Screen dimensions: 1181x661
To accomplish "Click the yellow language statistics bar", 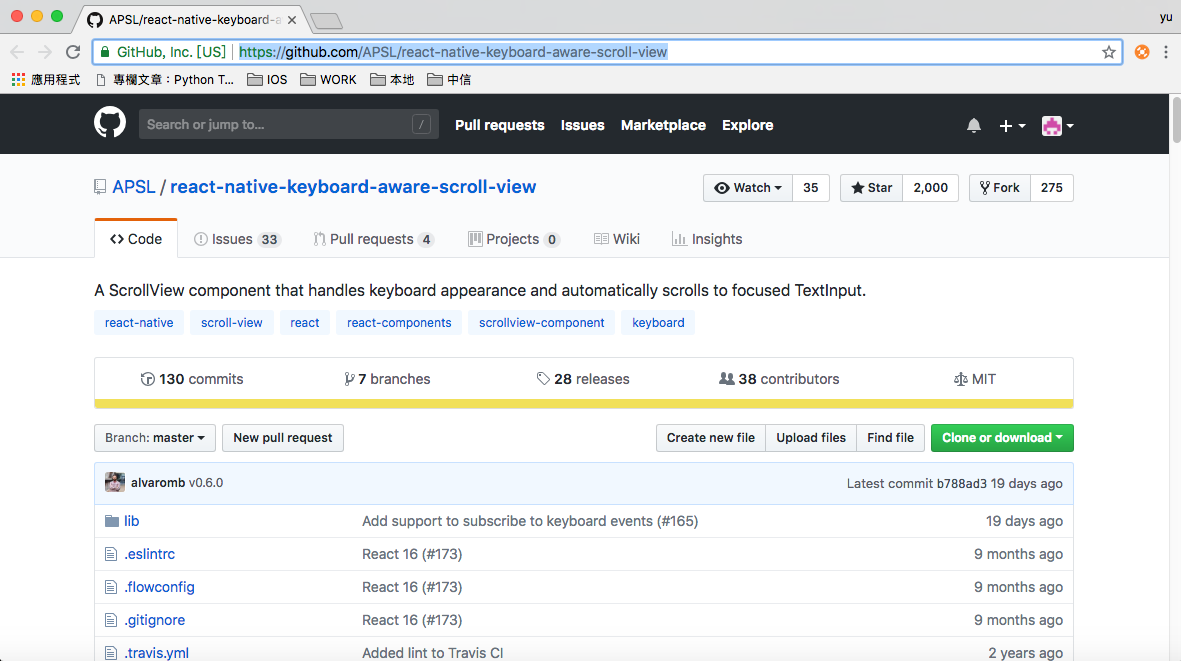I will (584, 404).
